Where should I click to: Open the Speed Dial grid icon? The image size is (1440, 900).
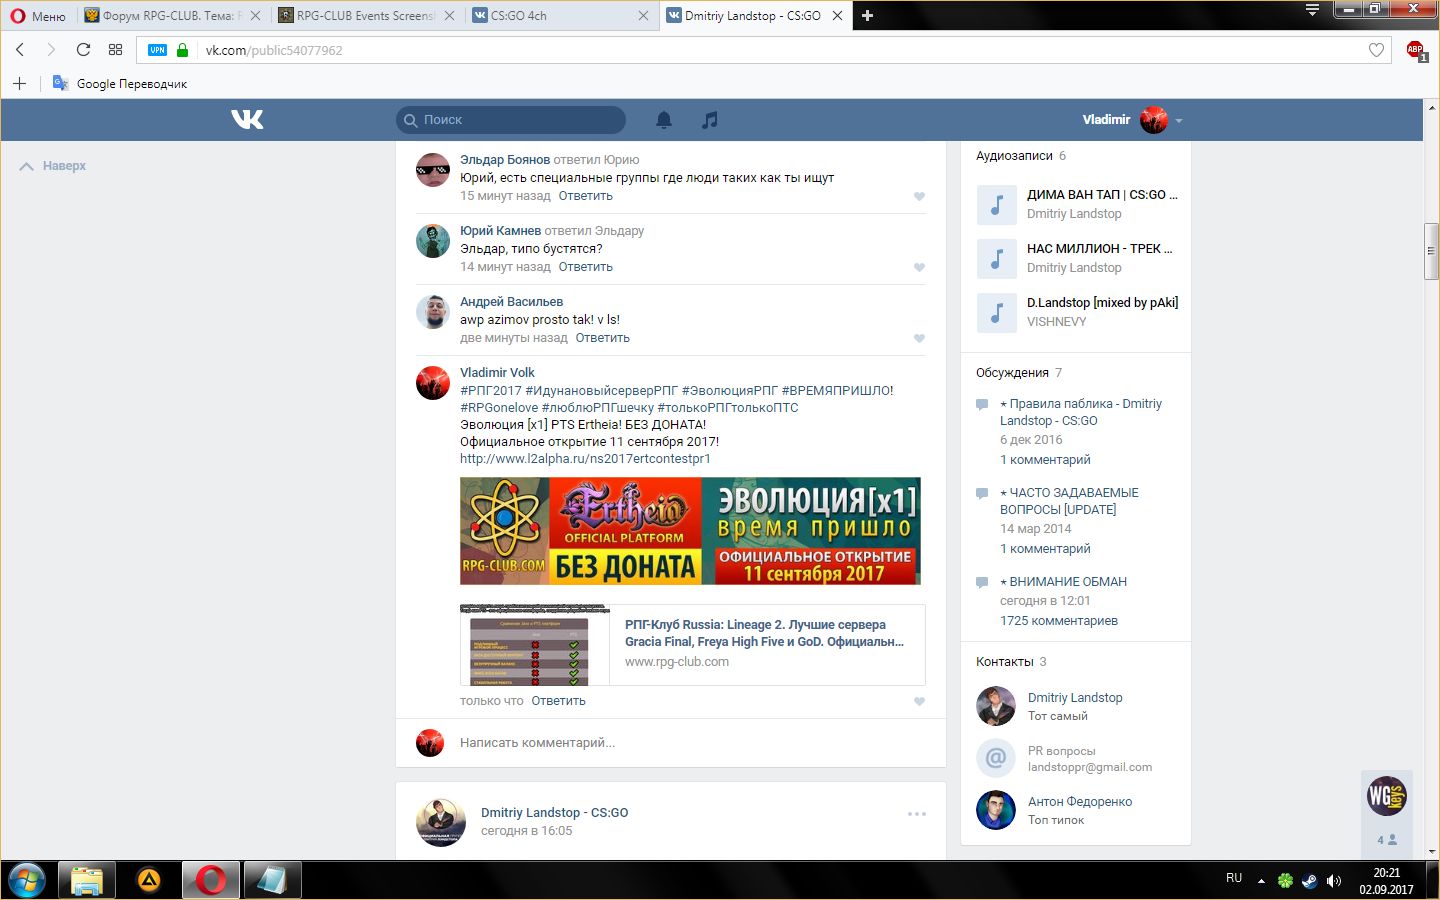115,50
